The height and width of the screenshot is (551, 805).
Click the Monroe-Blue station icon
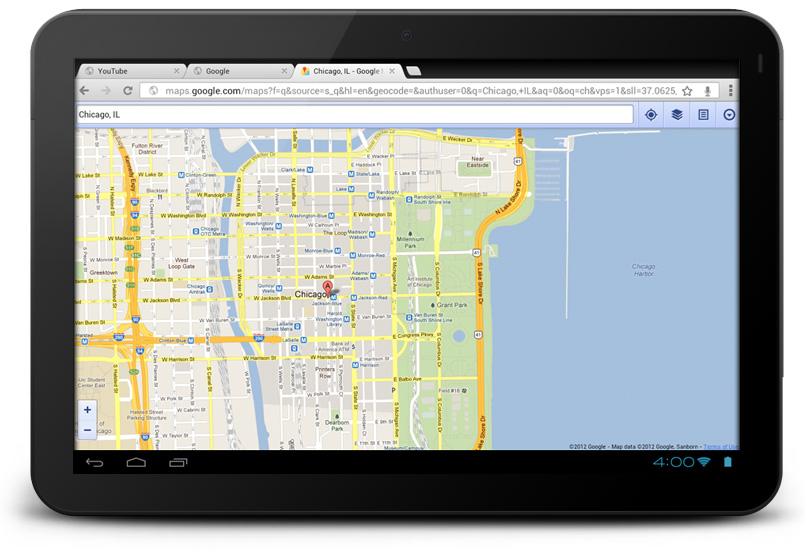(337, 251)
